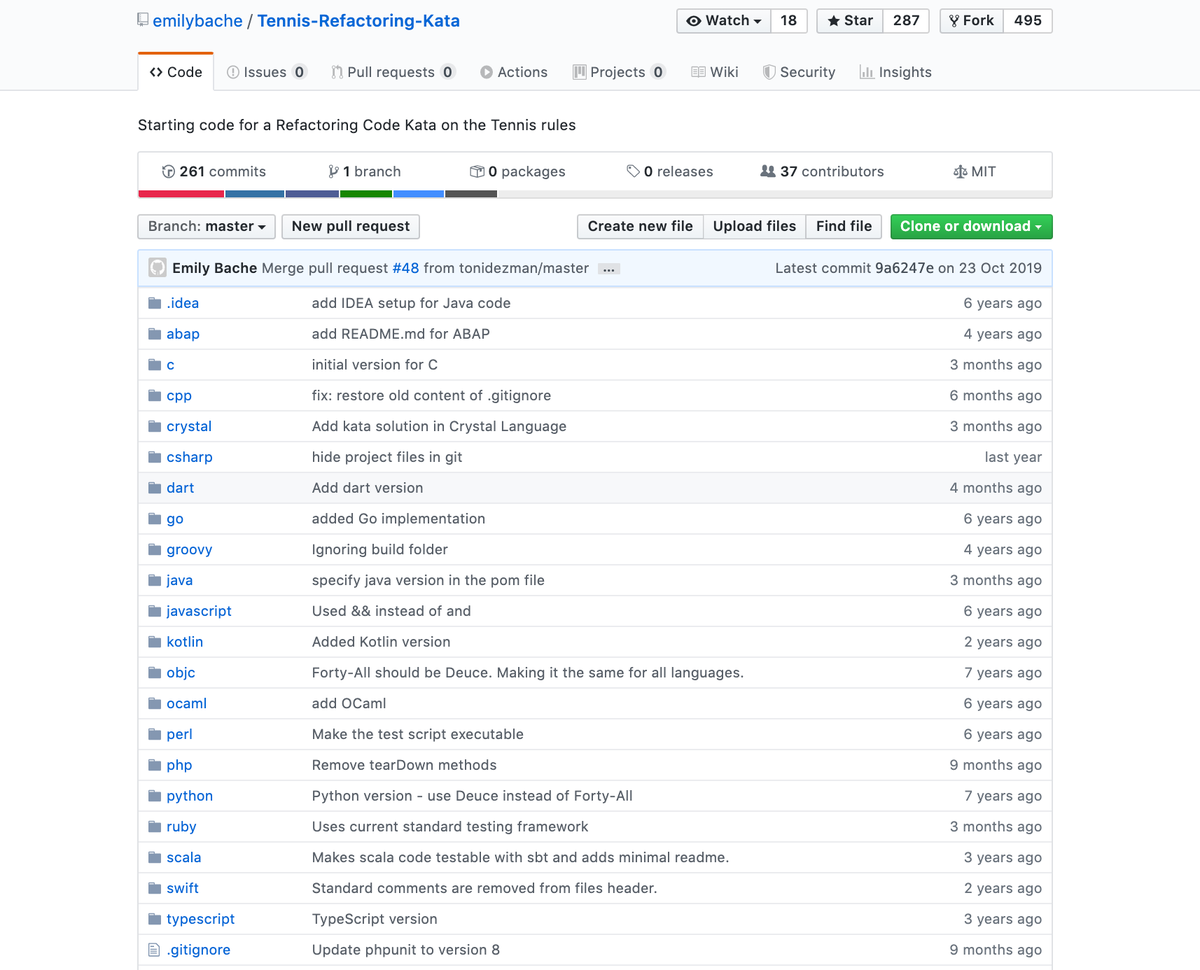
Task: Click the javascript folder icon
Action: (155, 611)
